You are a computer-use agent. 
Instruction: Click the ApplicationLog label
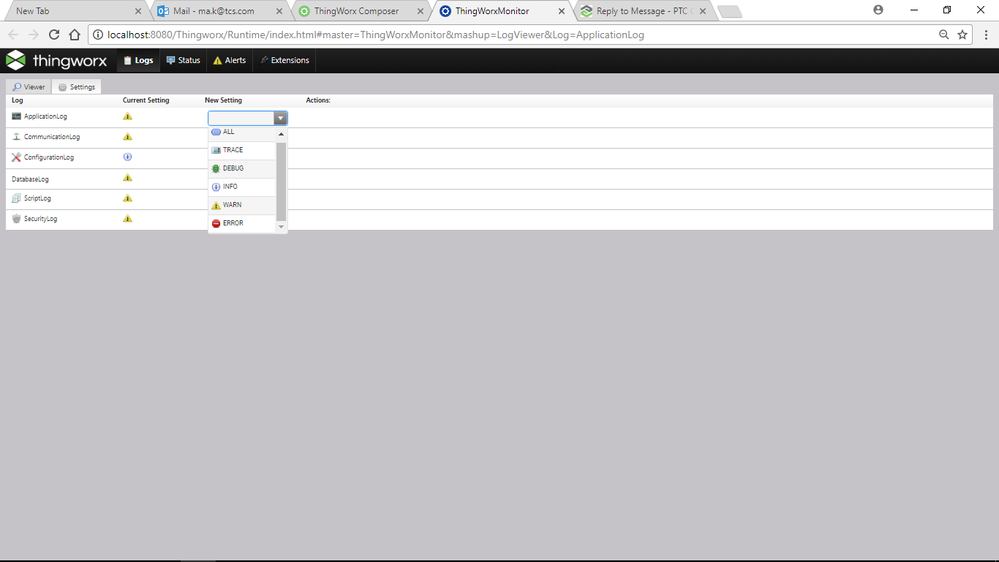pos(45,117)
